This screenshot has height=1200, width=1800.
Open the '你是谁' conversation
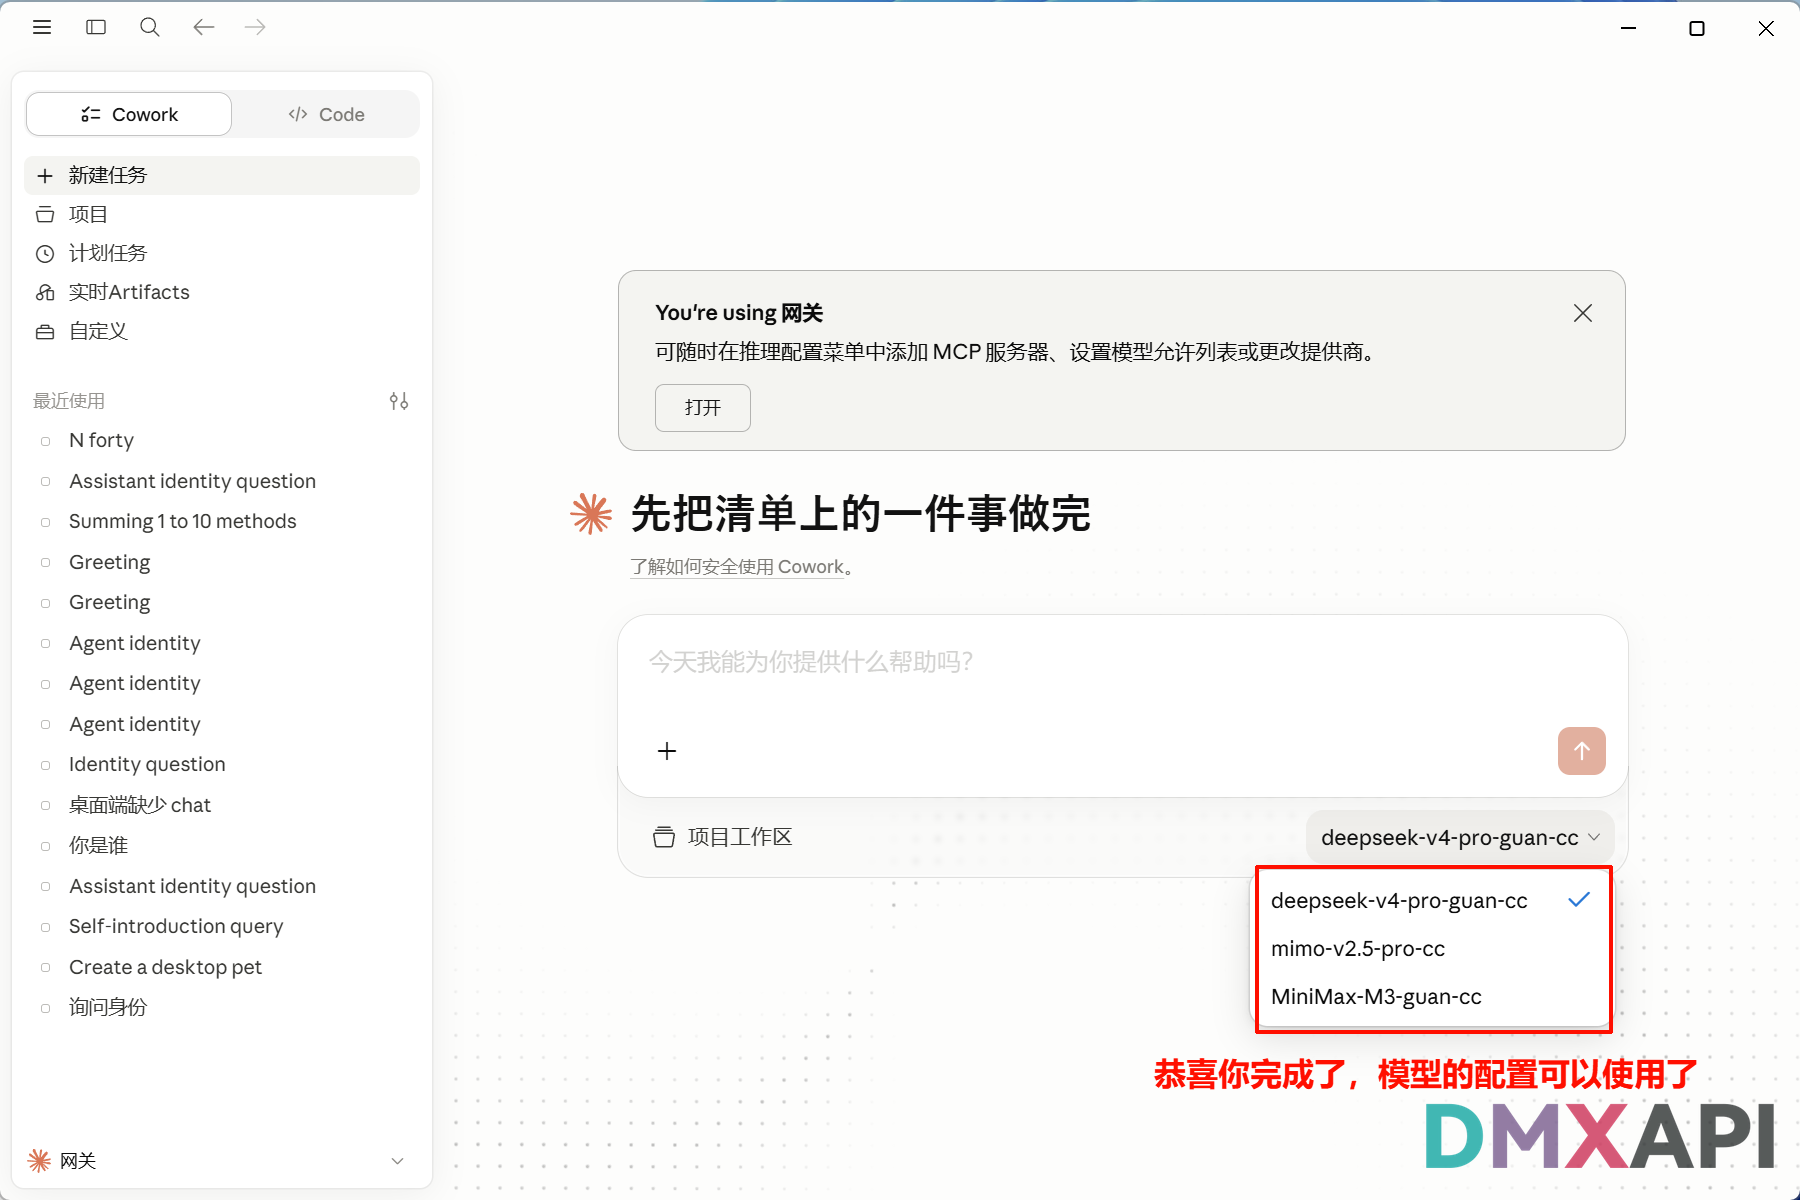coord(222,845)
